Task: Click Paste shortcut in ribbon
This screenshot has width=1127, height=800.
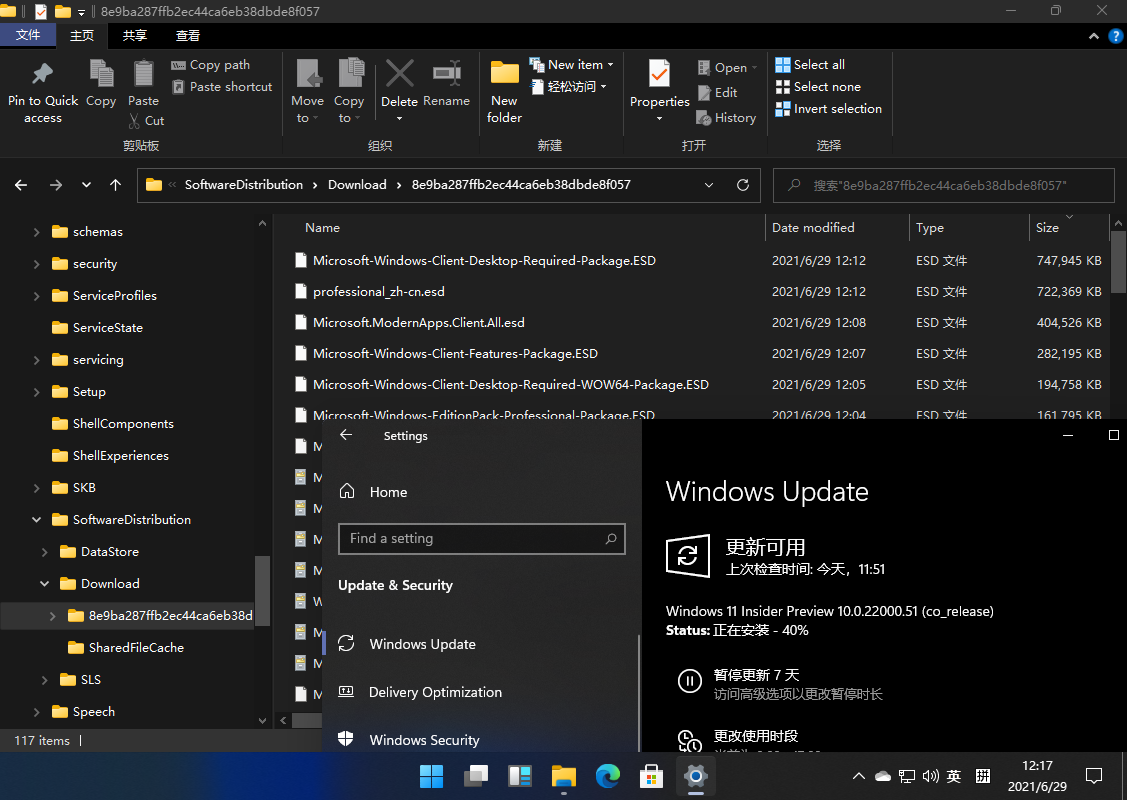Action: click(x=222, y=87)
